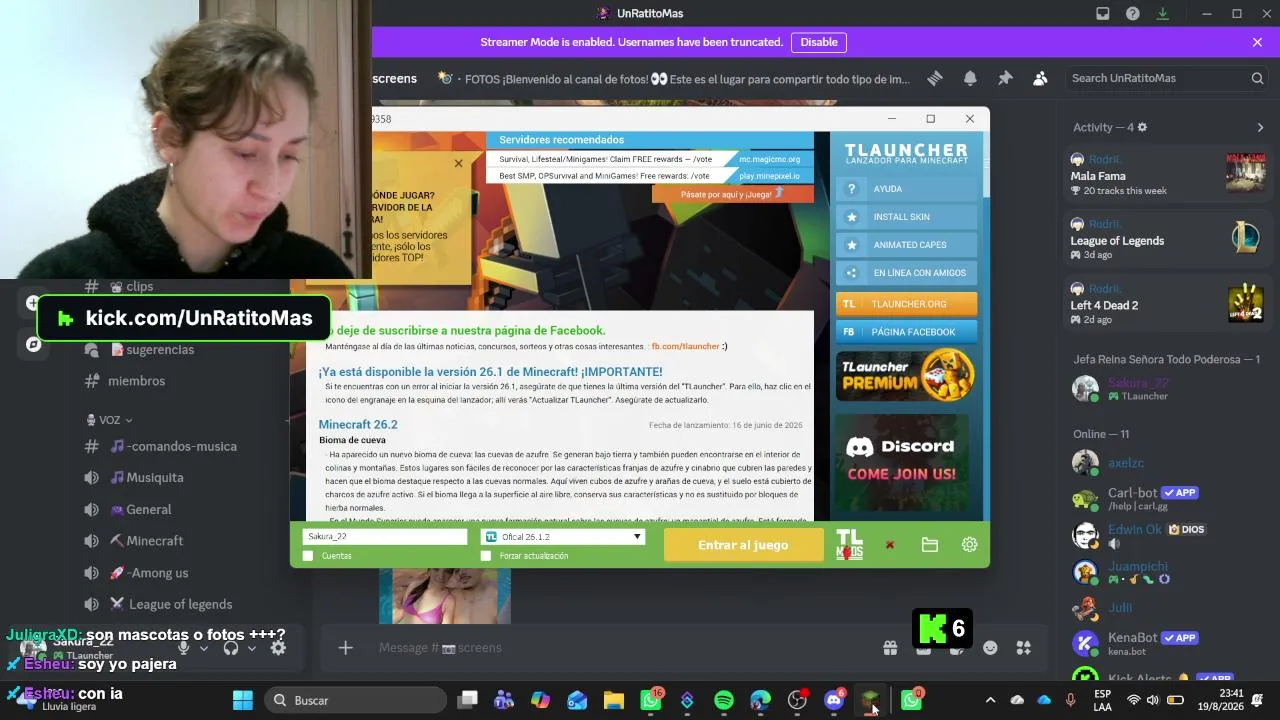Open PÁGINA FACEBOOK button in TLauncher

(906, 332)
